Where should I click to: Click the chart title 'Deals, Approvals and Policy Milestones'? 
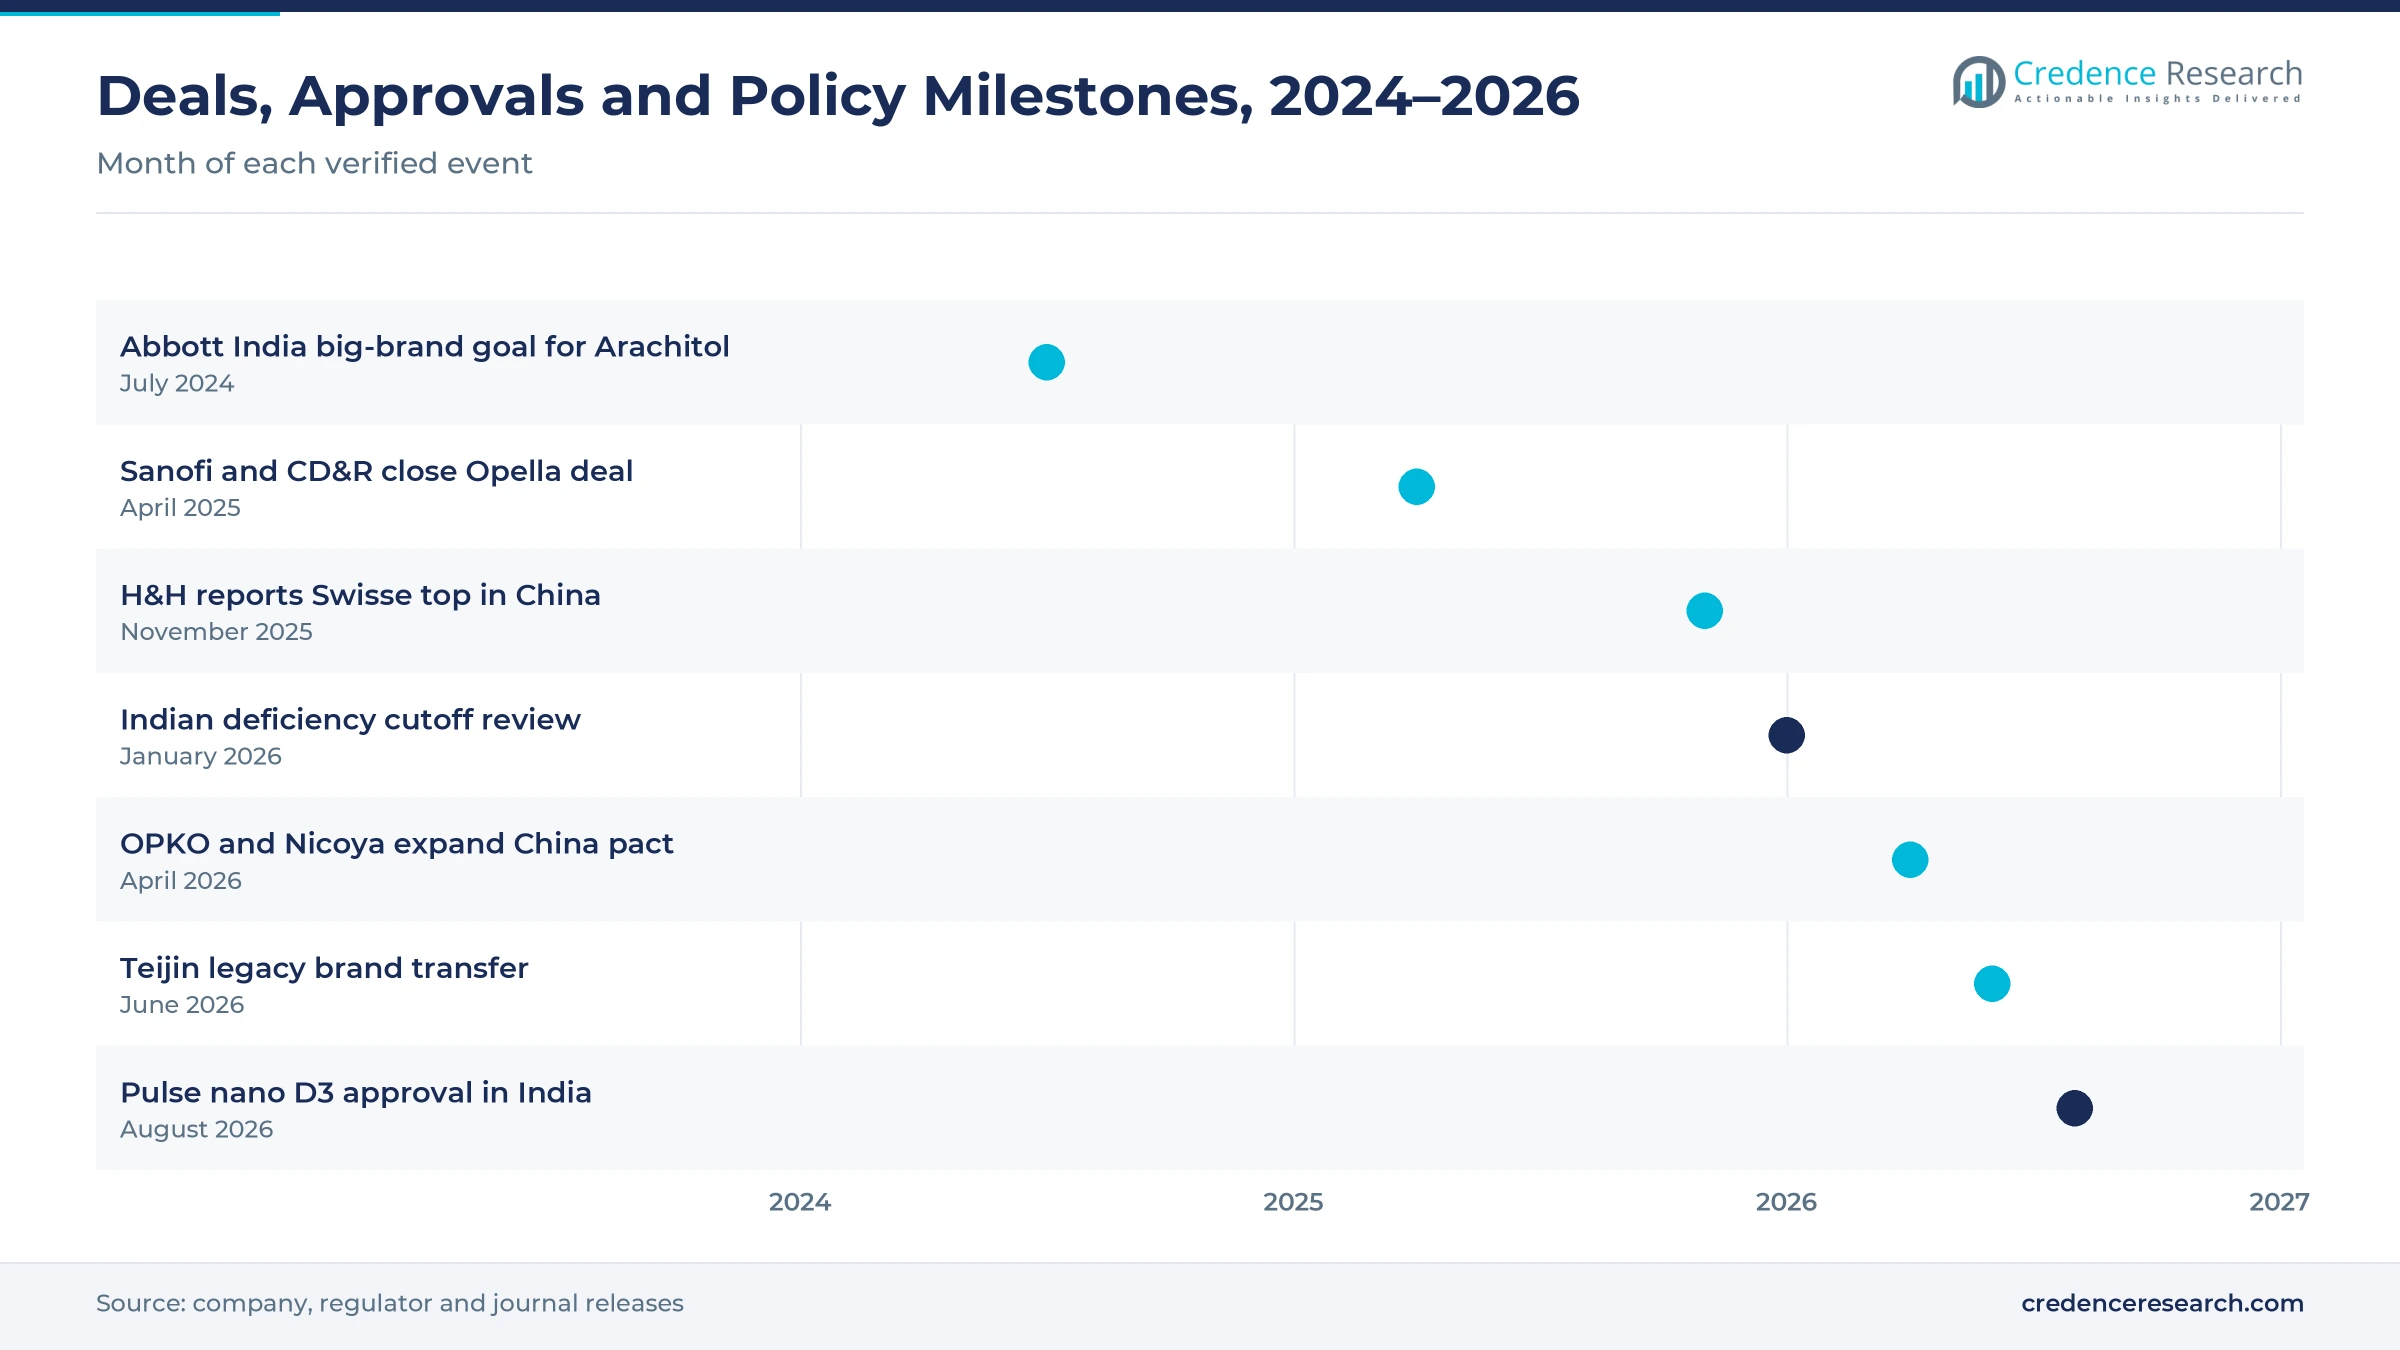click(x=838, y=97)
